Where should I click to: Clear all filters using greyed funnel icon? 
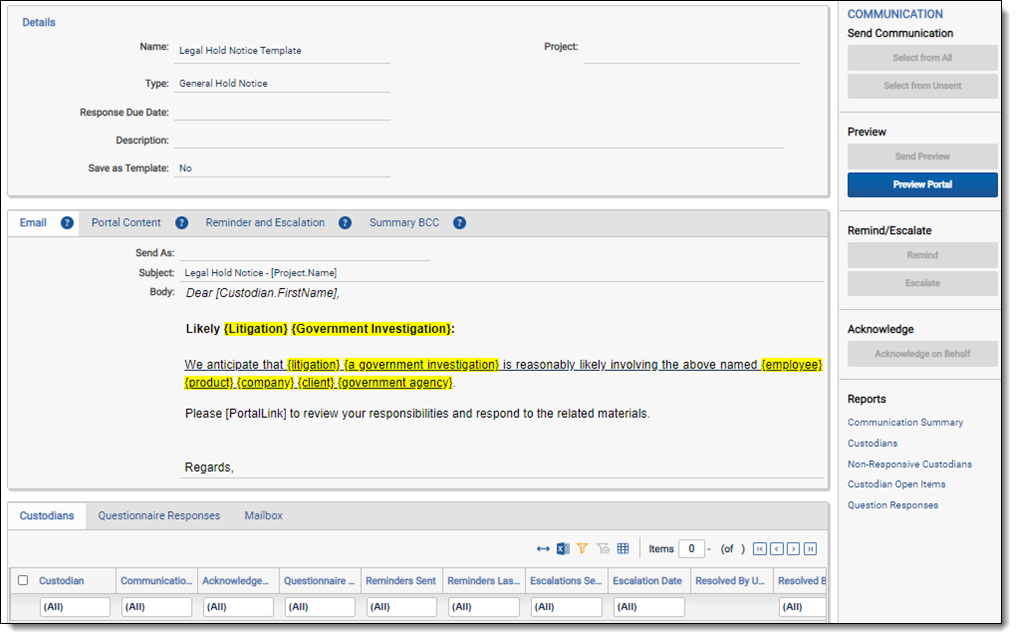point(603,549)
